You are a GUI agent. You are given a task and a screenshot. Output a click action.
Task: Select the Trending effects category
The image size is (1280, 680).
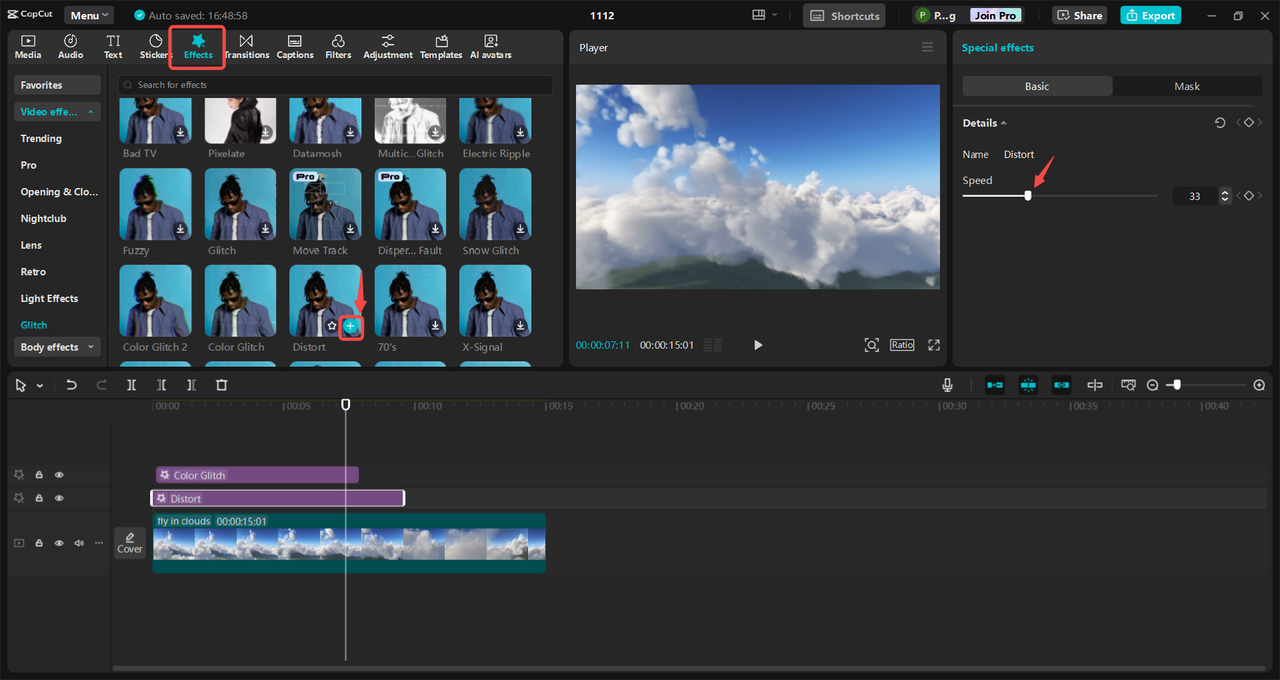[41, 139]
